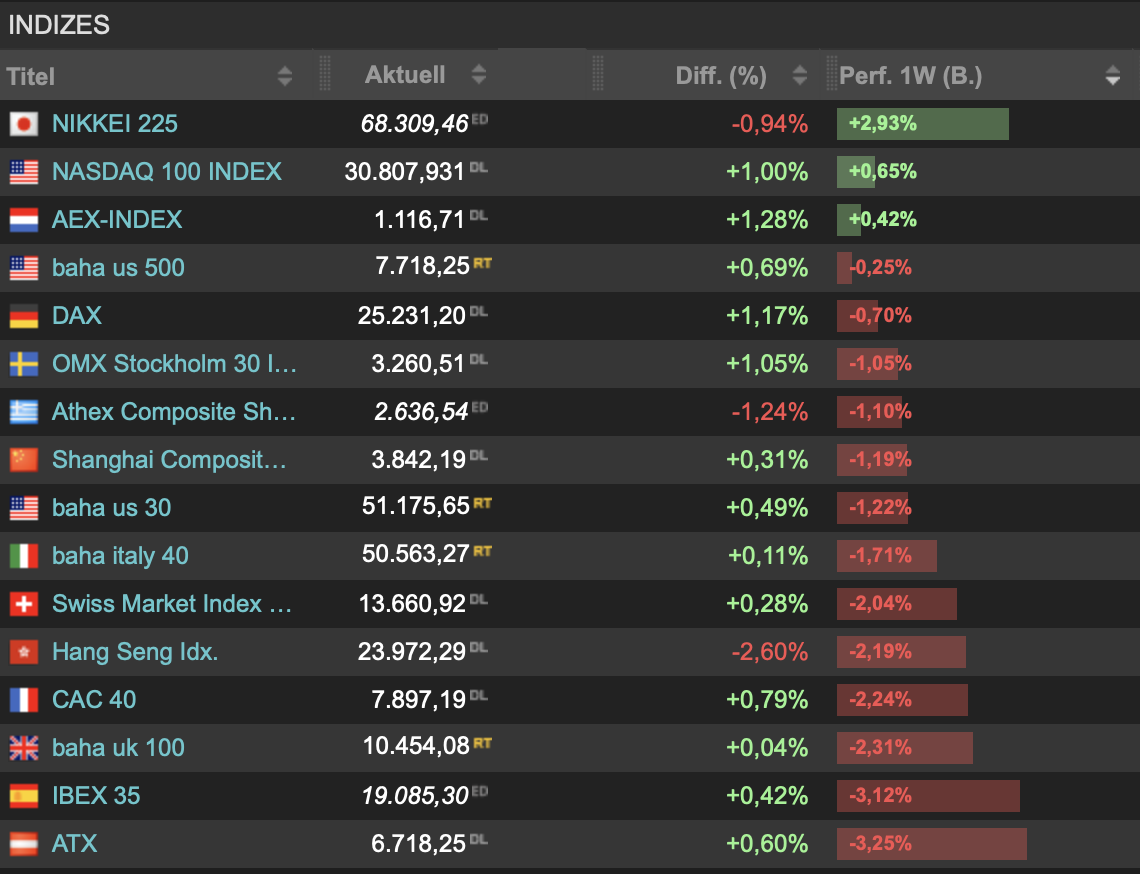This screenshot has height=874, width=1140.
Task: Open the CAC 40 index link
Action: 95,699
